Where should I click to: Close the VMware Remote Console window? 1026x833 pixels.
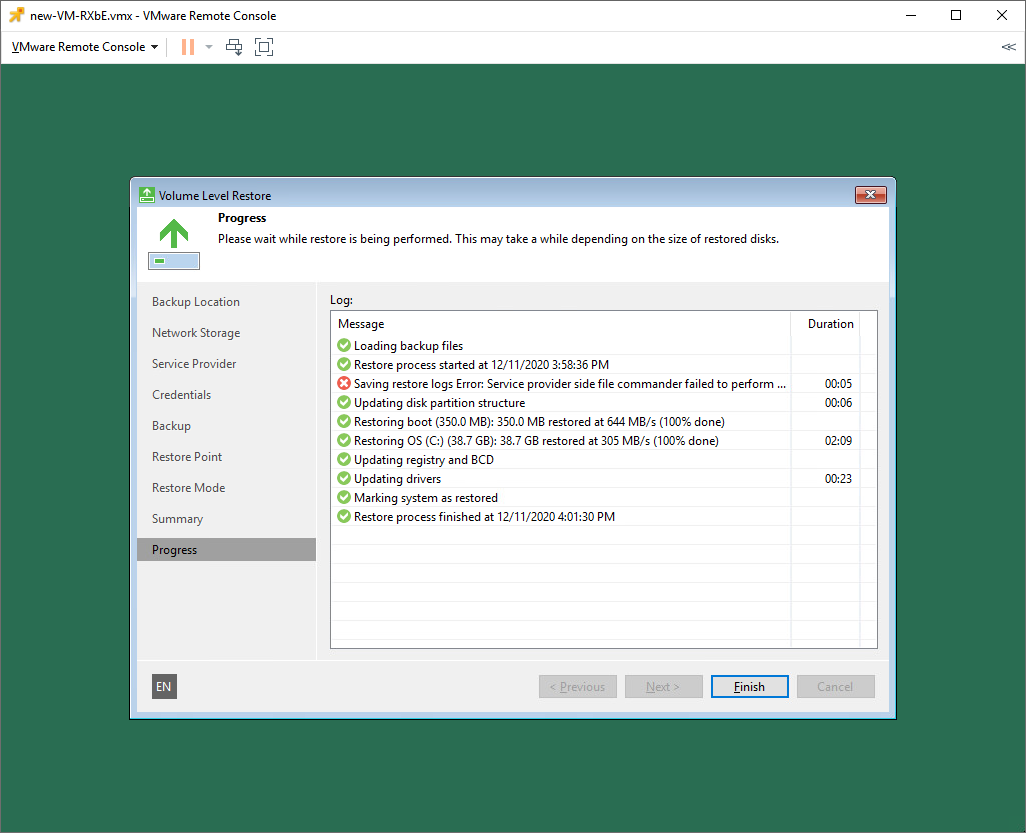point(1002,15)
